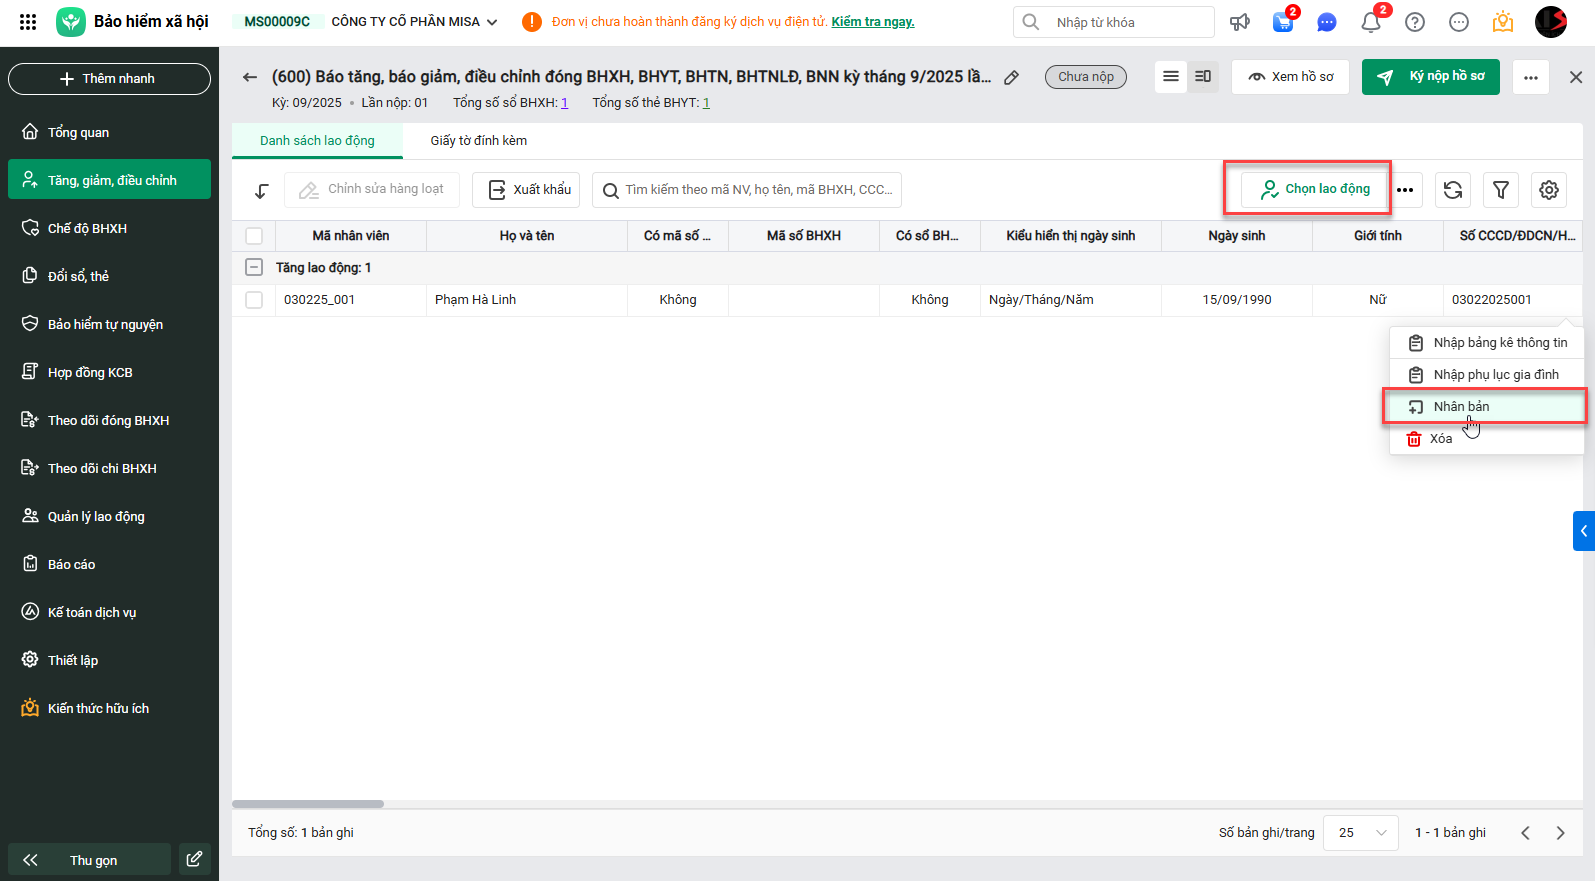This screenshot has height=881, width=1595.
Task: Open table column settings gear
Action: tap(1549, 190)
